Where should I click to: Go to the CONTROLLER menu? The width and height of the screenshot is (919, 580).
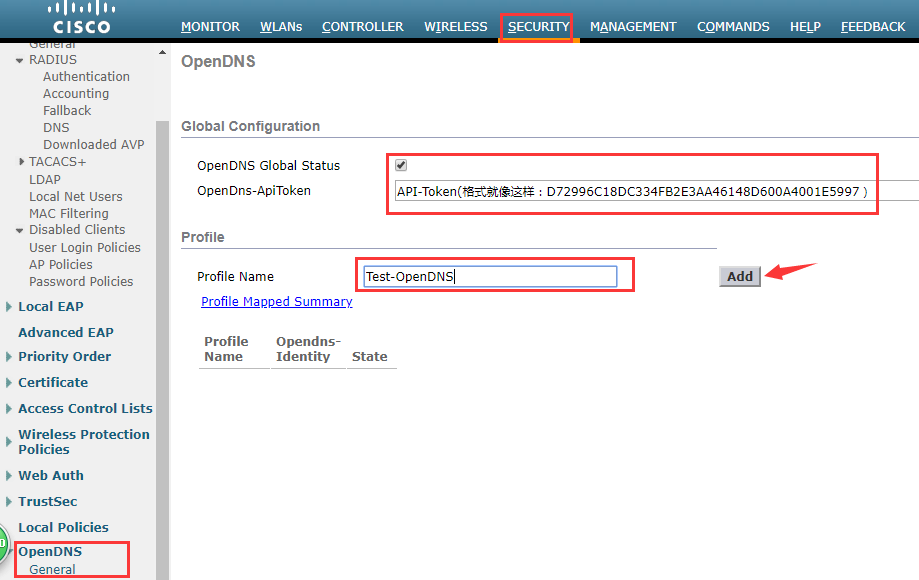coord(363,27)
